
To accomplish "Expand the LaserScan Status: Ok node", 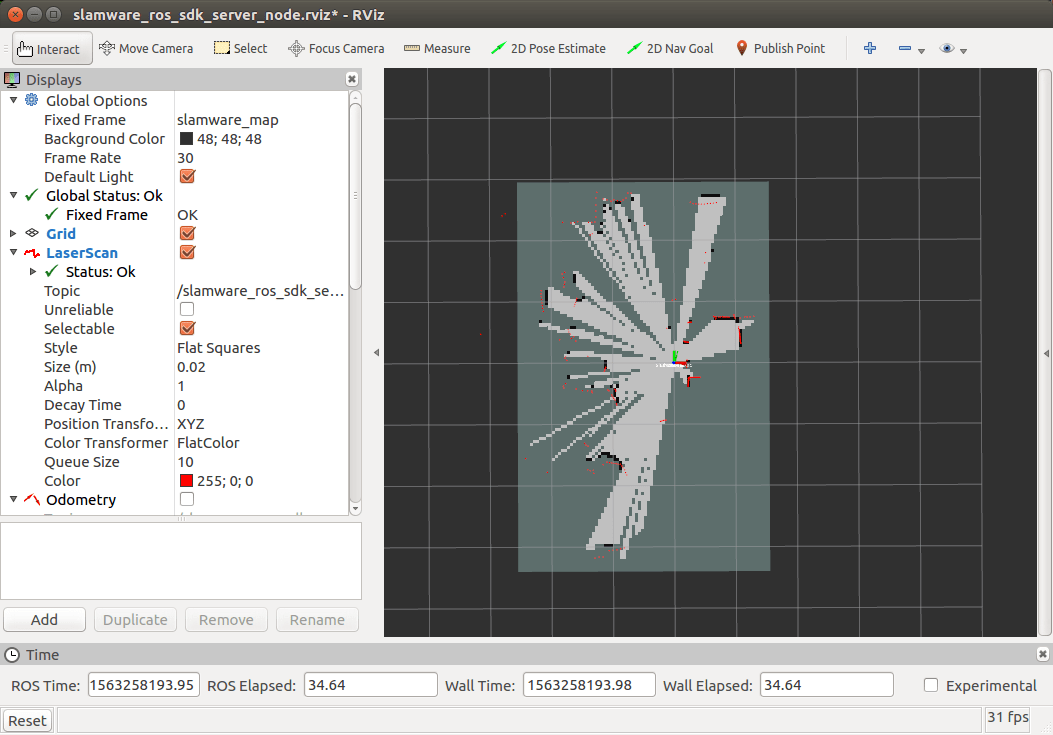I will coord(33,271).
